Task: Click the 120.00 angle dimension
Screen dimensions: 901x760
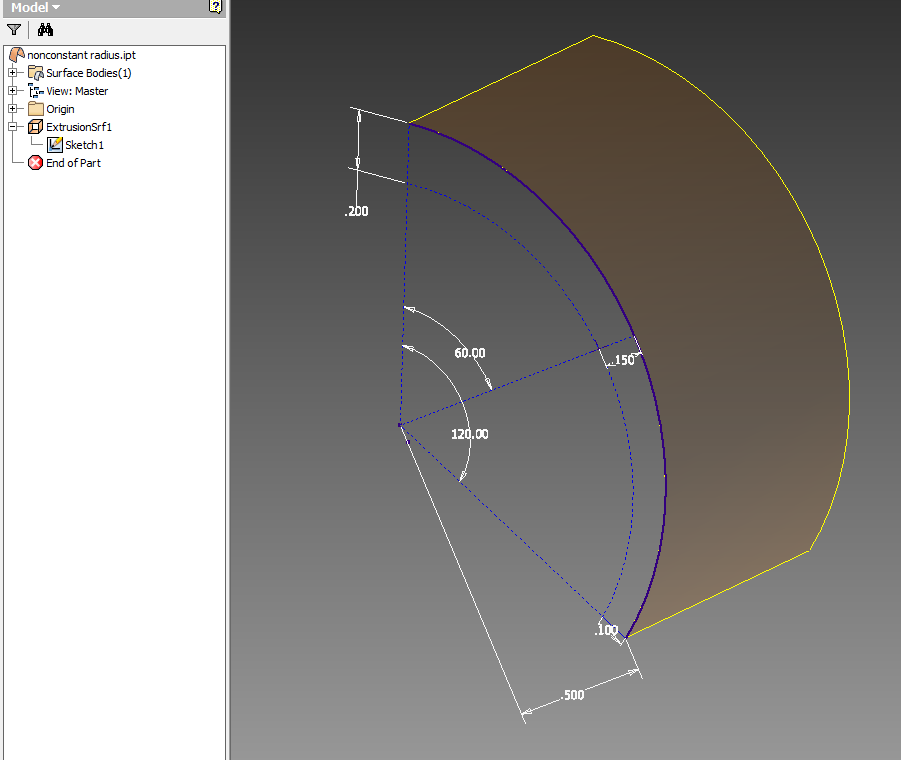Action: 469,434
